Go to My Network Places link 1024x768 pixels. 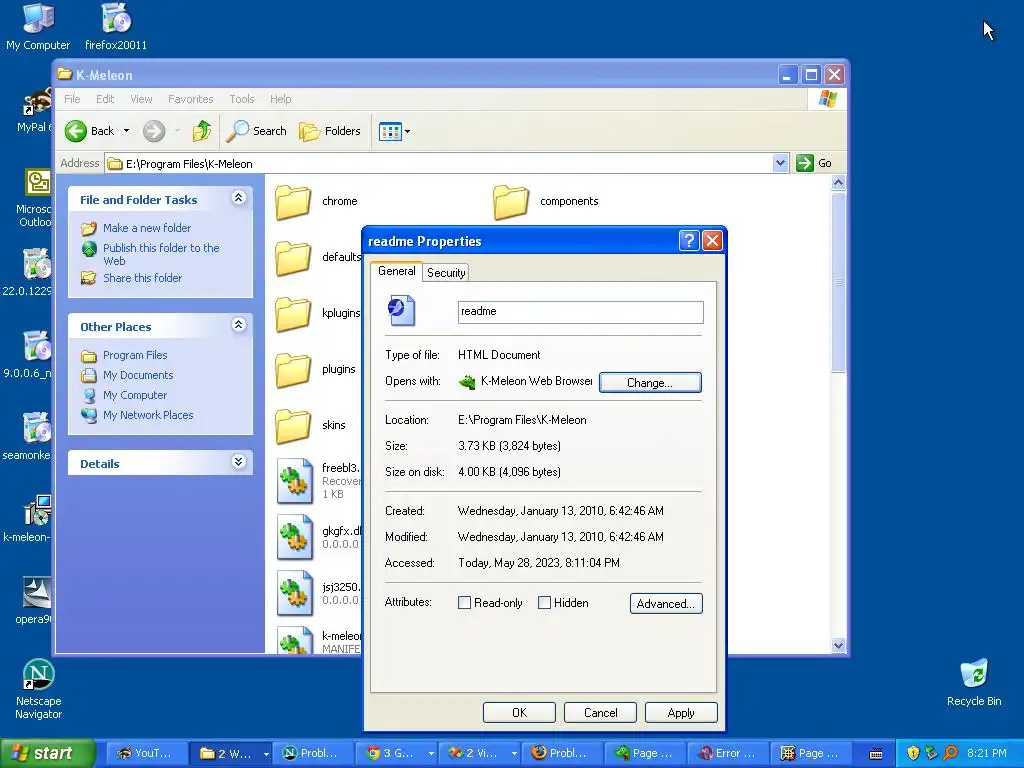(148, 415)
